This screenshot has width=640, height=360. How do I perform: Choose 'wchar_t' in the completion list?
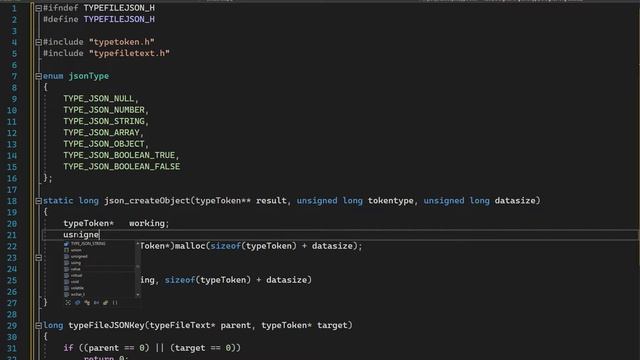[78, 294]
